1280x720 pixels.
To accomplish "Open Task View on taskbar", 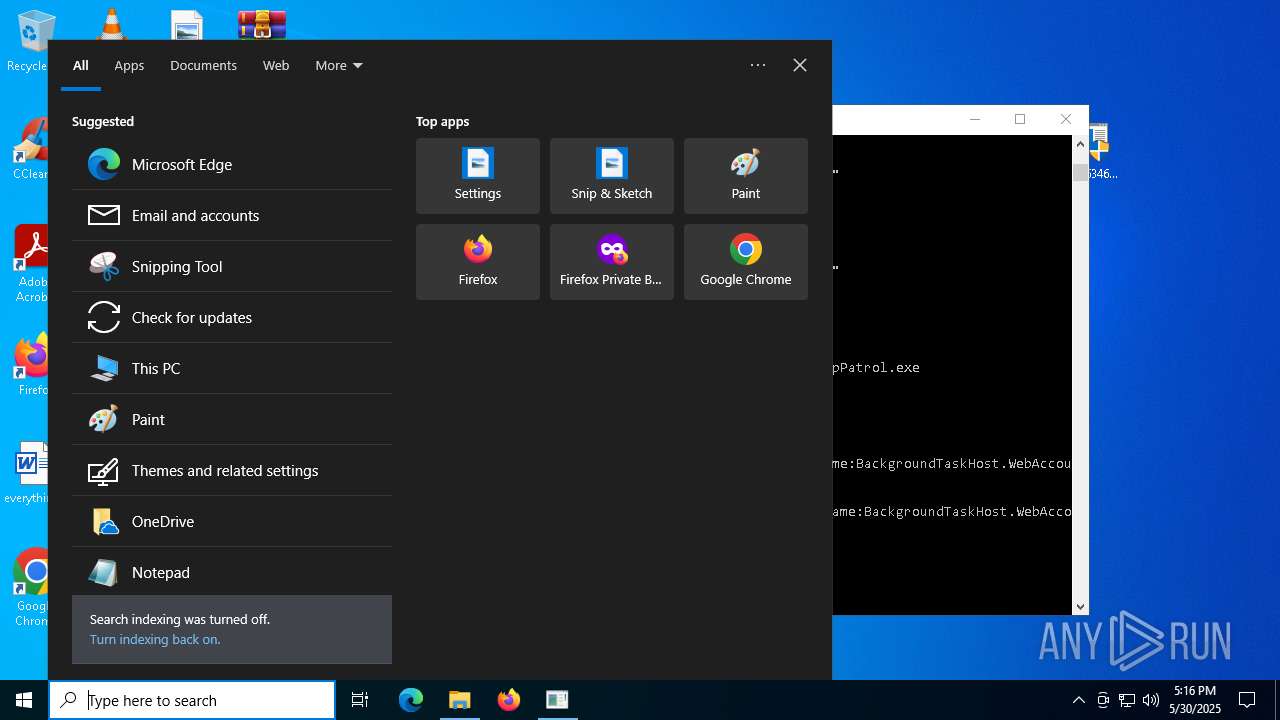I will tap(360, 700).
